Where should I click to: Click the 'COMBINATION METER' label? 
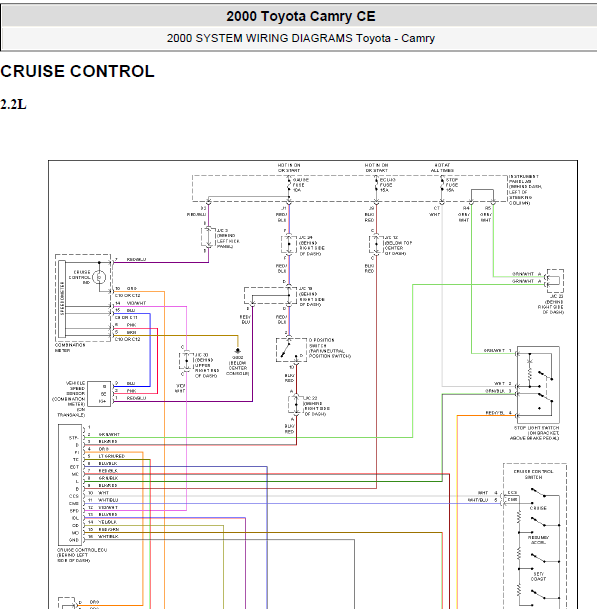point(70,348)
